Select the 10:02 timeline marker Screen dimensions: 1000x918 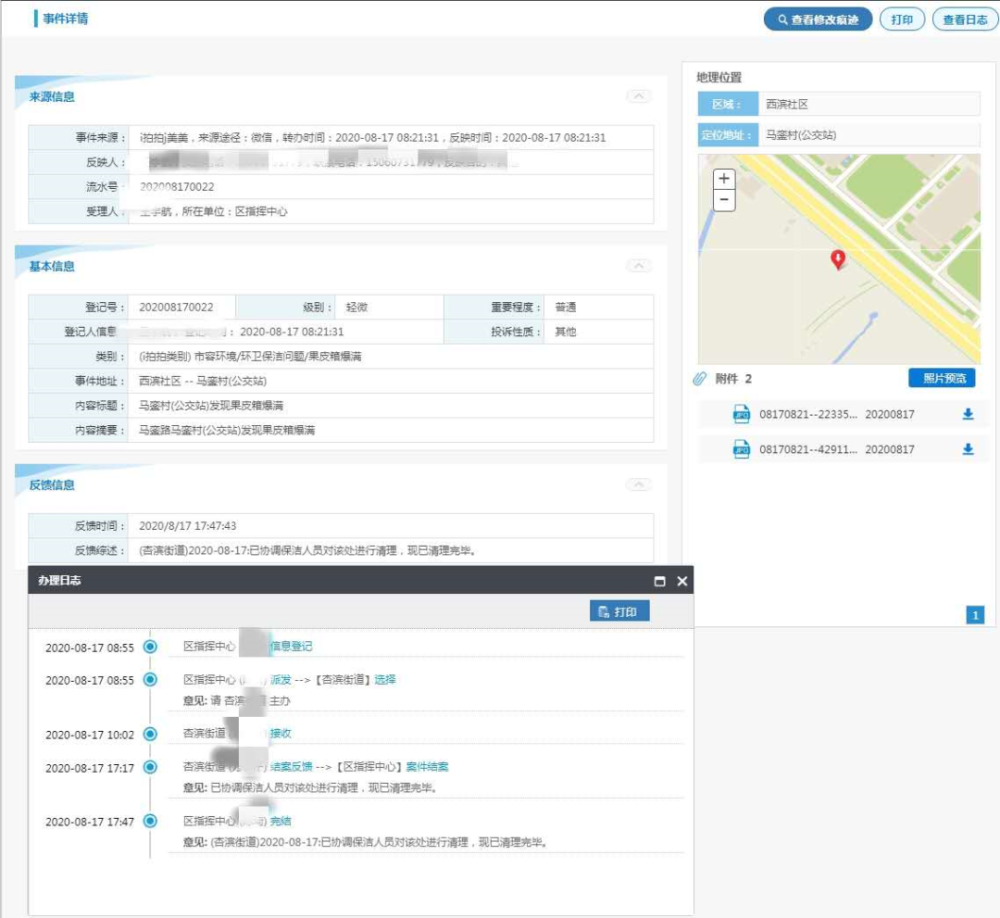coord(150,734)
